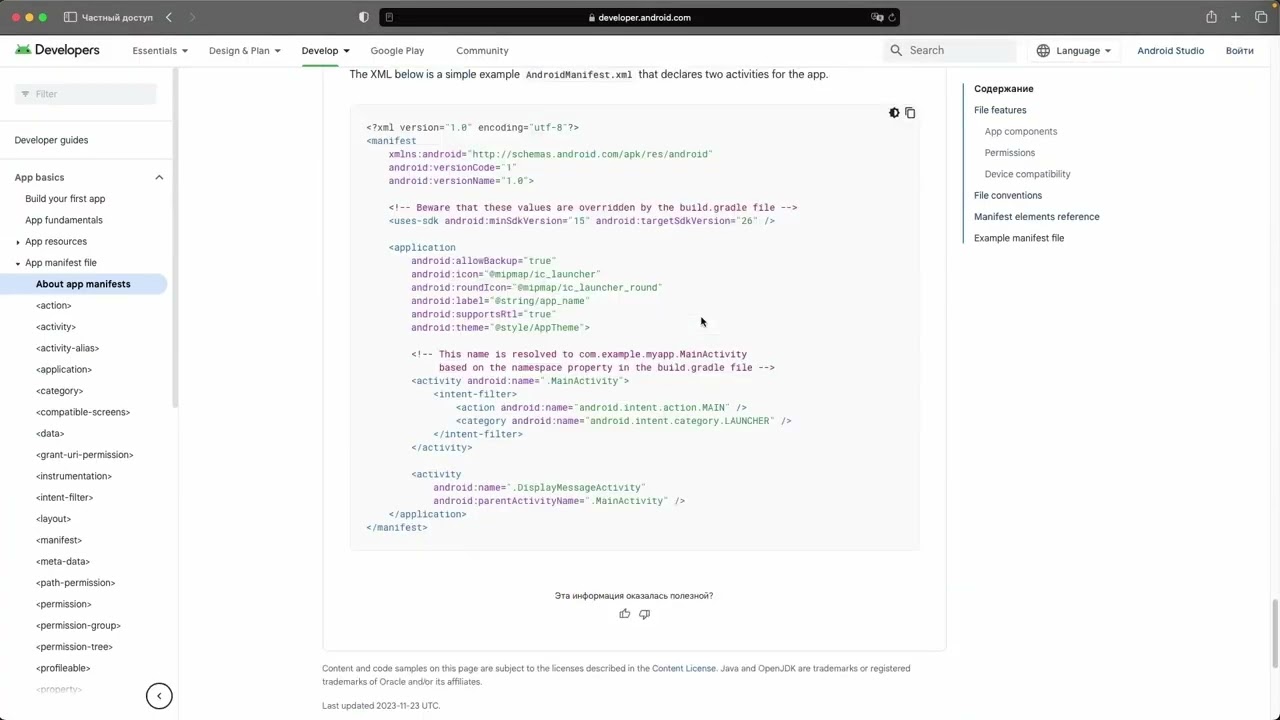1280x720 pixels.
Task: Click the developer.android.com address bar
Action: [x=640, y=17]
